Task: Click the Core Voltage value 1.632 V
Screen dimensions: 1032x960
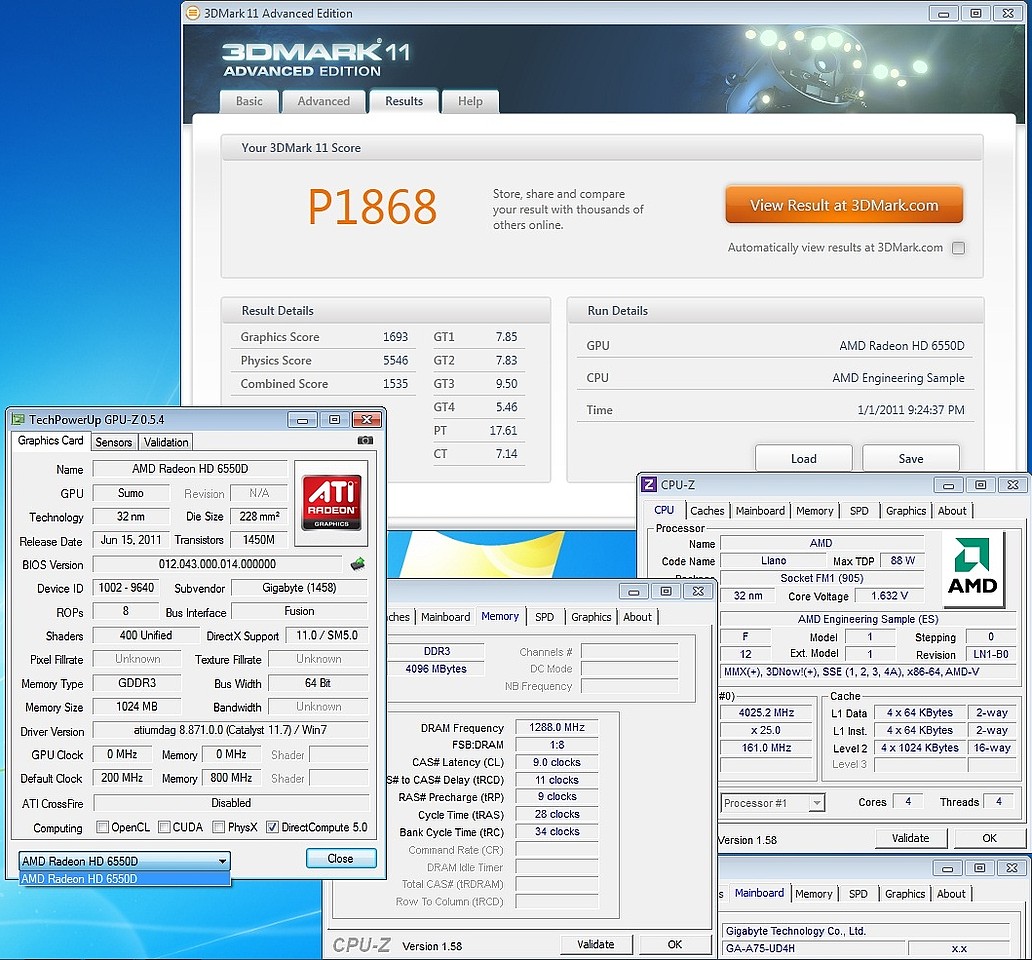Action: (889, 595)
